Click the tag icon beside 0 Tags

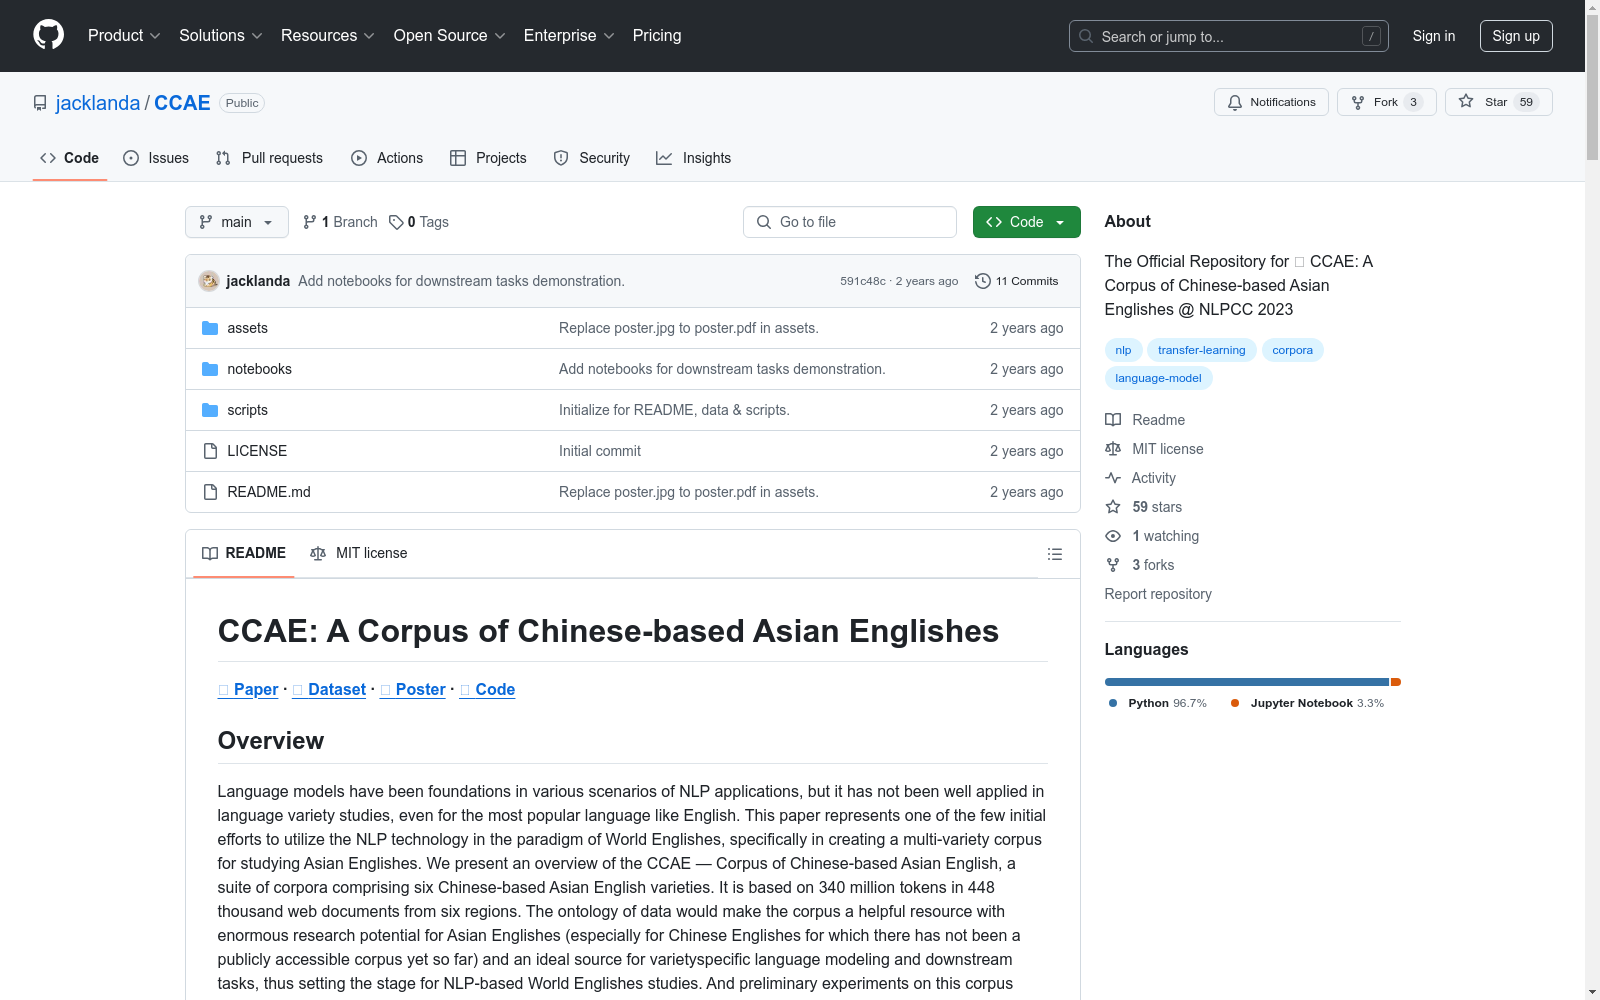coord(396,222)
